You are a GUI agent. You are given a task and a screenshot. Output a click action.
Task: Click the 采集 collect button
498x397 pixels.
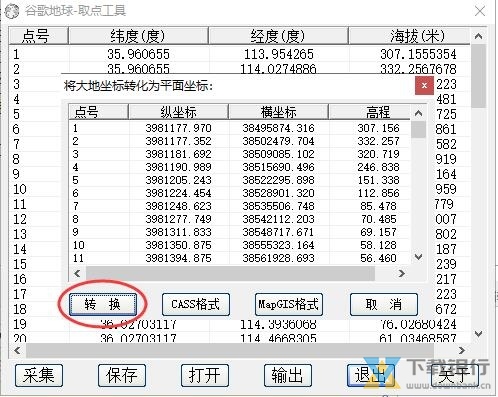tap(39, 375)
